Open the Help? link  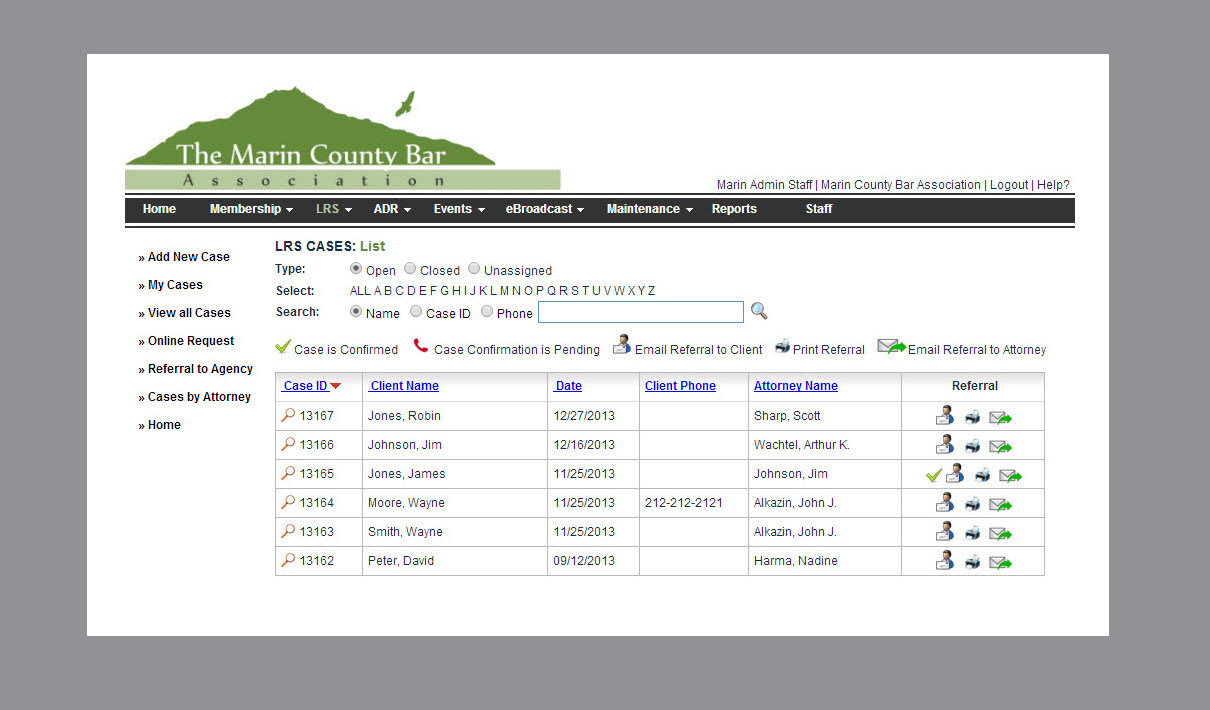(1053, 185)
